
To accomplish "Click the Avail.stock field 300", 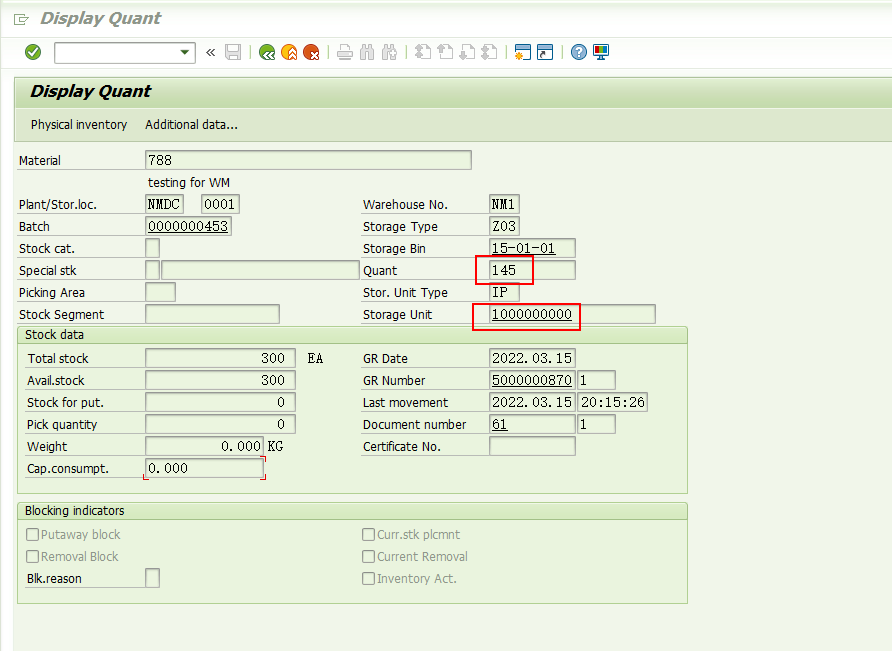I will point(220,380).
